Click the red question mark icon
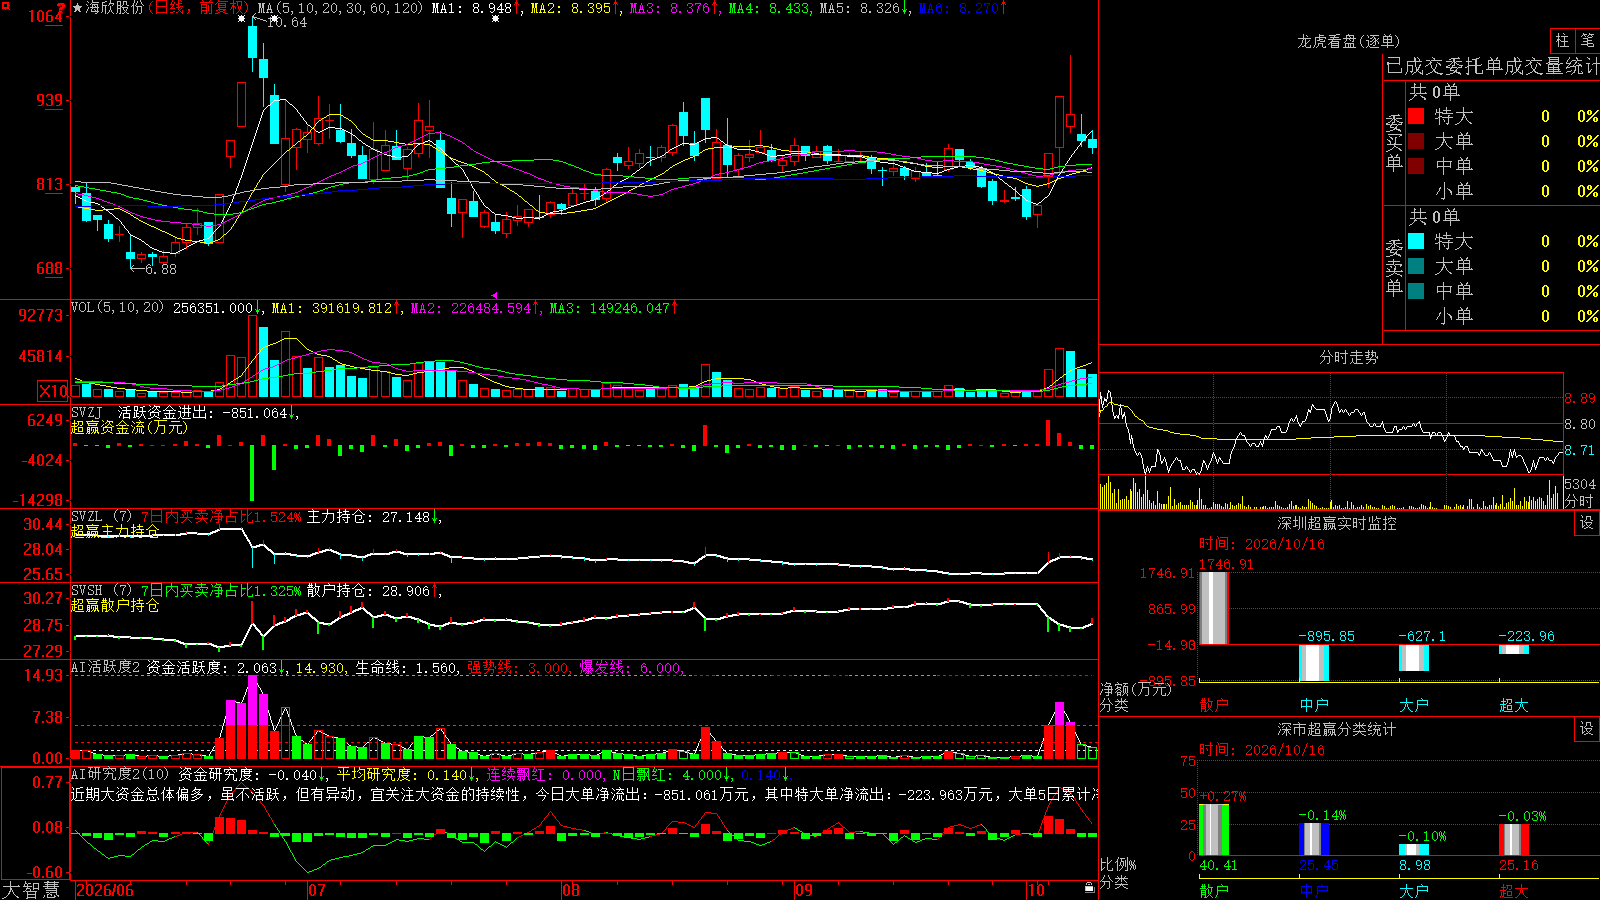Screen dimensions: 1600x900 pyautogui.click(x=61, y=9)
